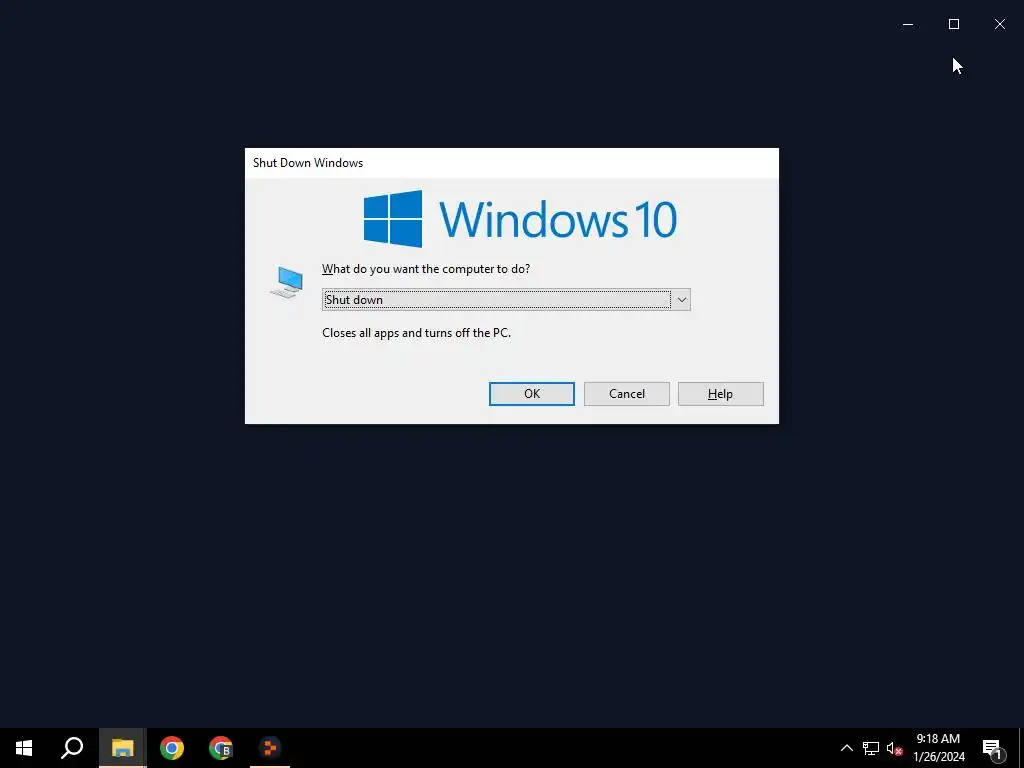This screenshot has height=768, width=1024.
Task: Open the Windows Start menu
Action: click(x=24, y=748)
